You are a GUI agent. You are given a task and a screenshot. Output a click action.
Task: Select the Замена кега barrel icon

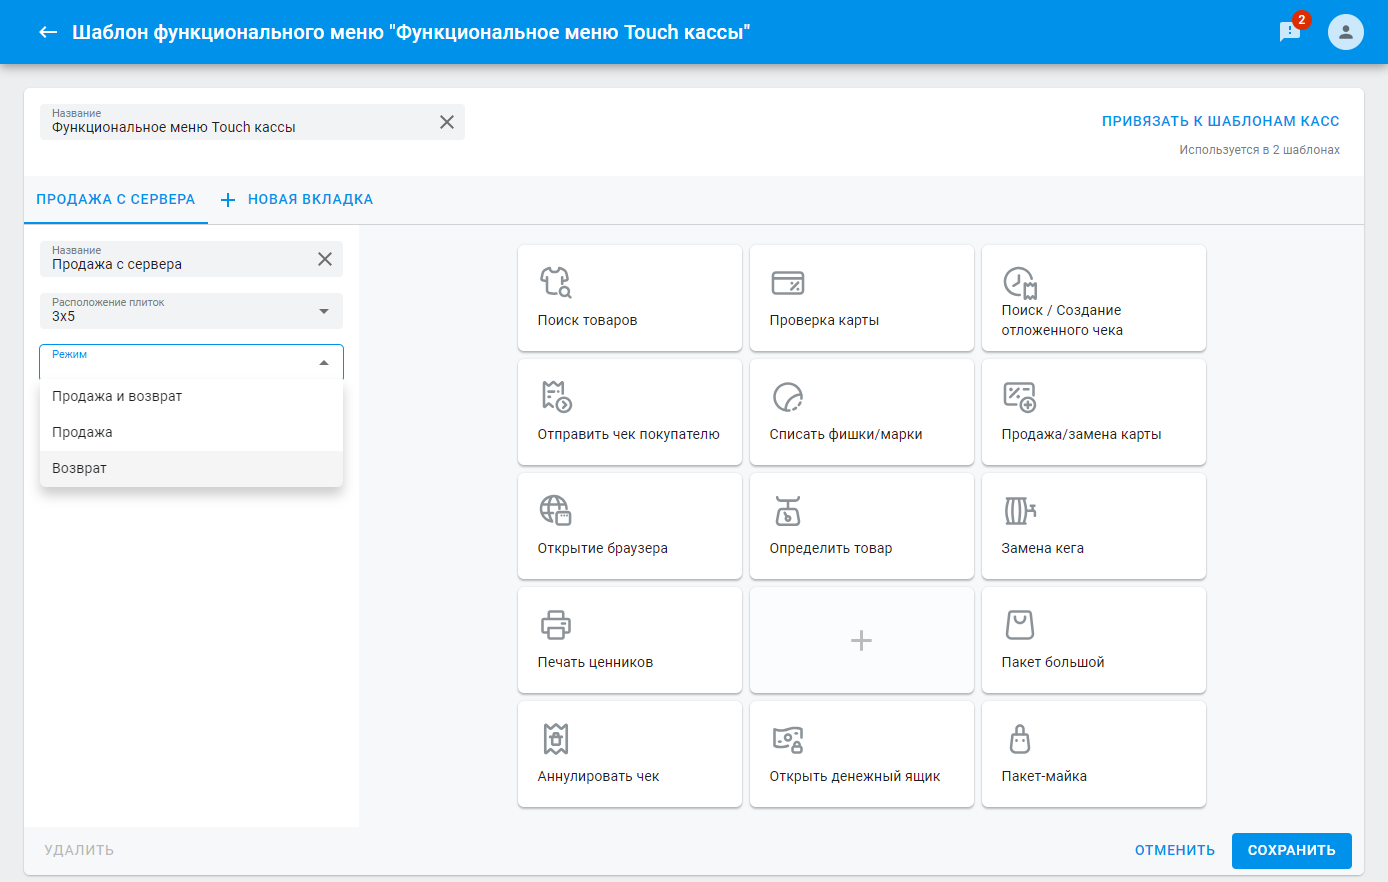[1019, 511]
